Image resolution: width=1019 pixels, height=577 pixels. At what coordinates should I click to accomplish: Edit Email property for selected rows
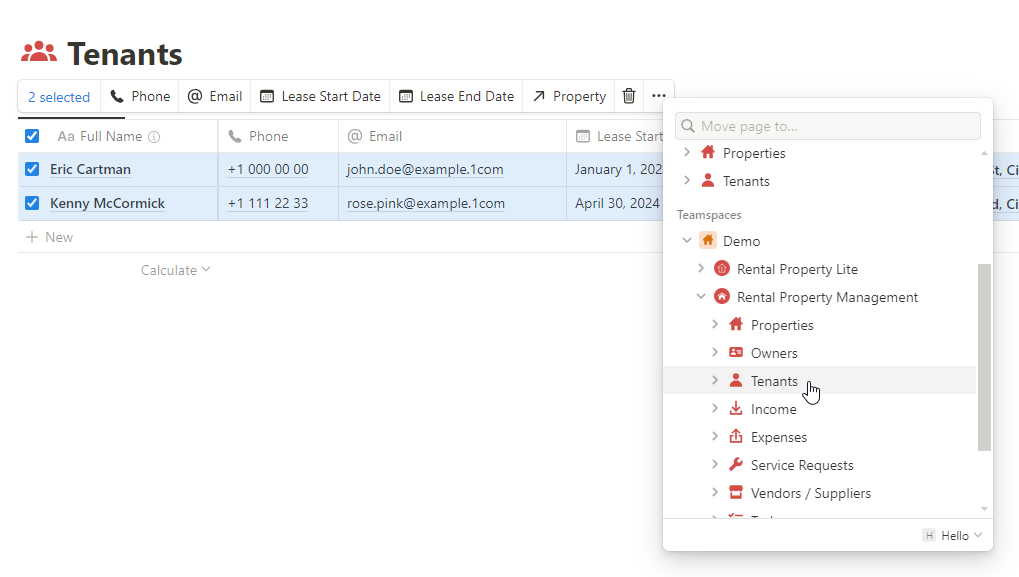[x=215, y=96]
